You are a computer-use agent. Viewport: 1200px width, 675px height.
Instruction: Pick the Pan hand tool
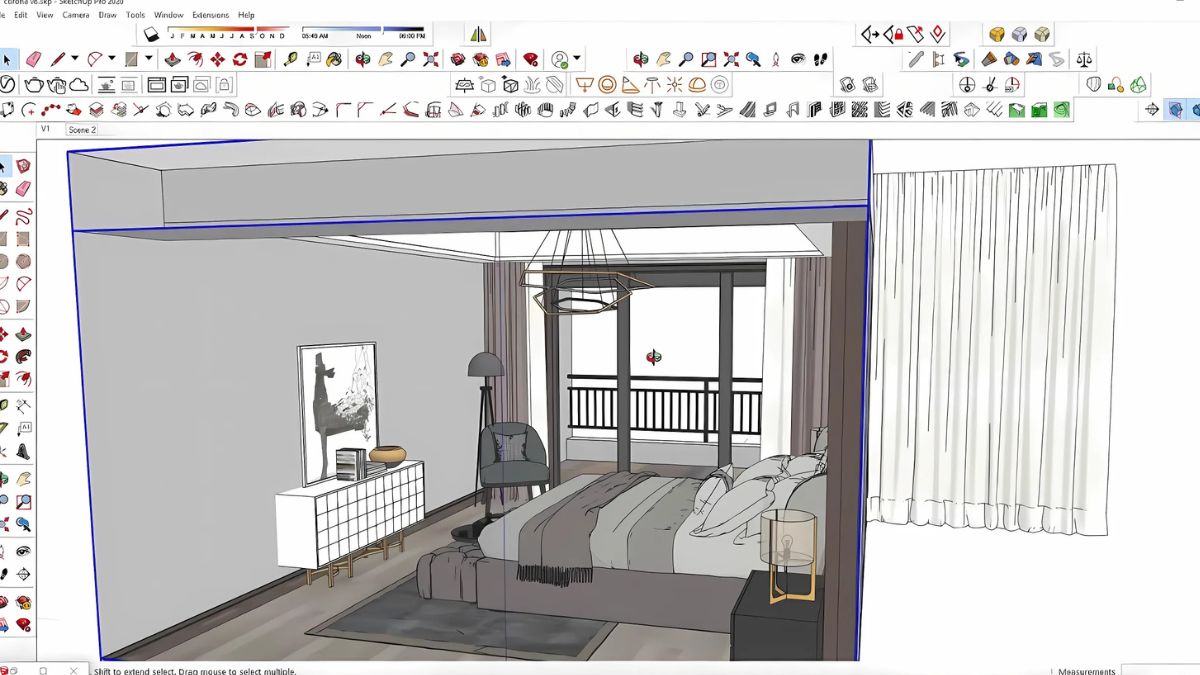[662, 58]
